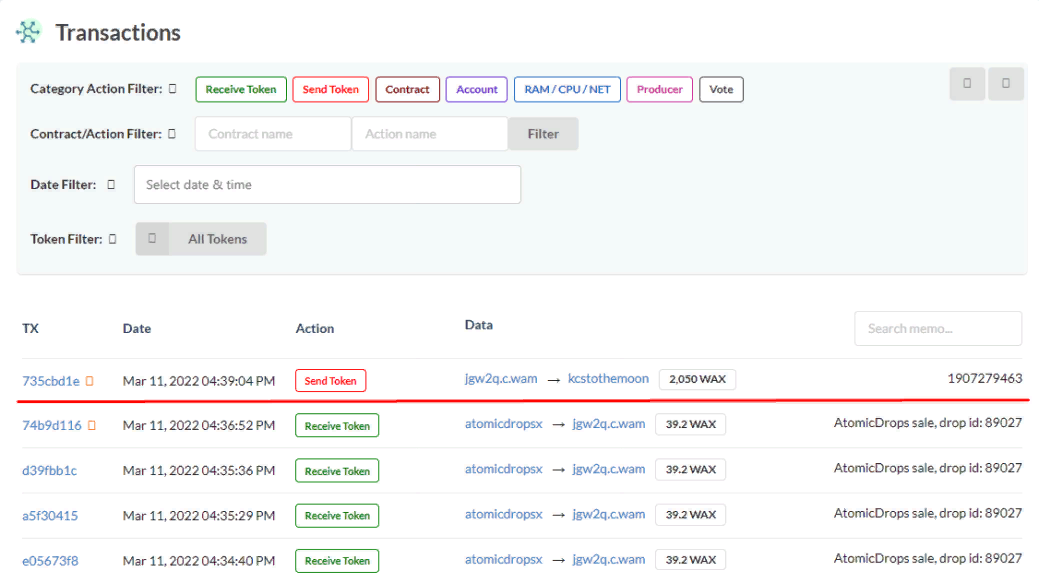Viewport: 1039px width, 583px height.
Task: Click date Mar 11, 2022 04:35:36 PM
Action: [199, 470]
